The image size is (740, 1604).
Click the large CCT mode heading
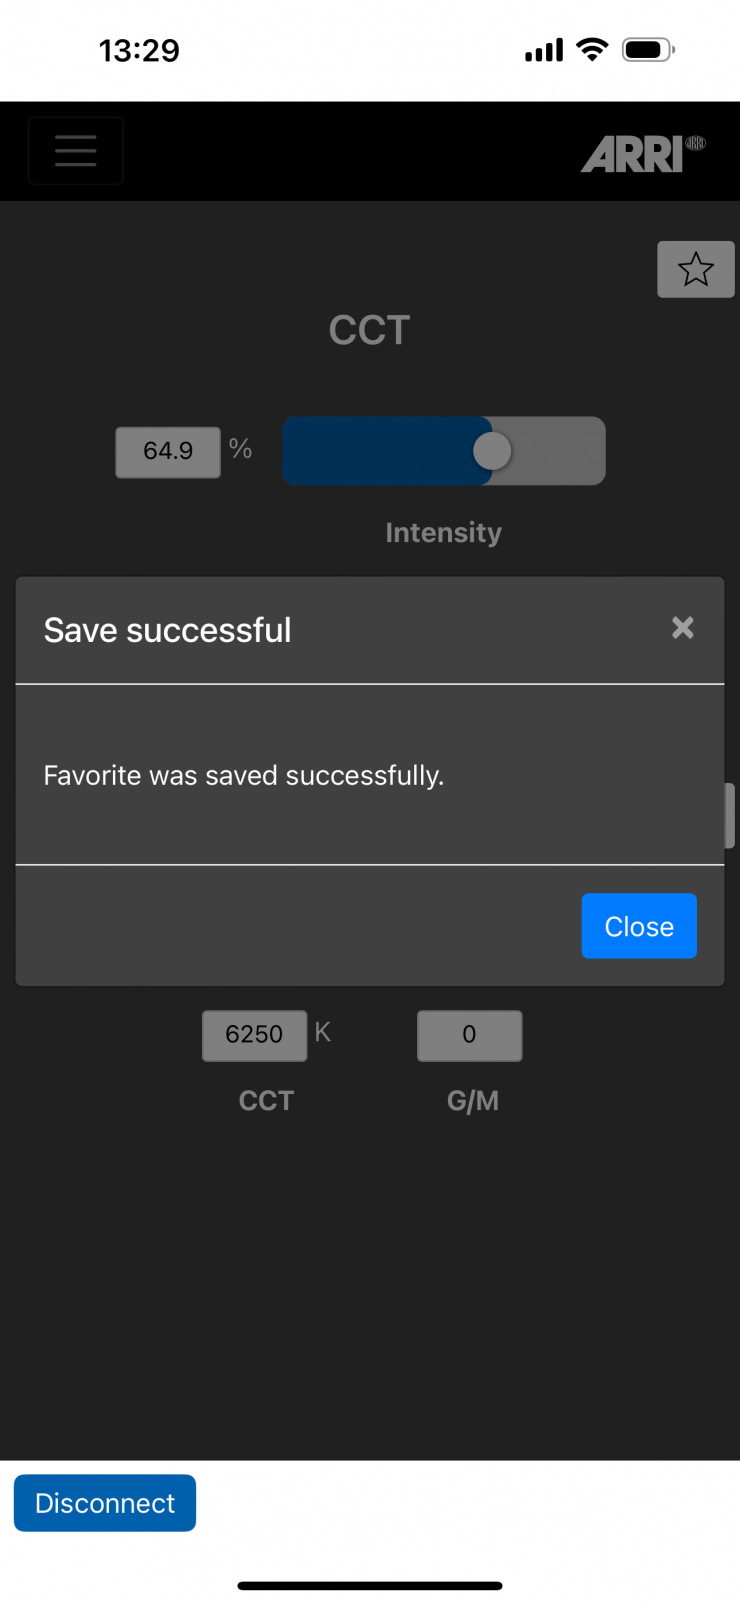[370, 331]
